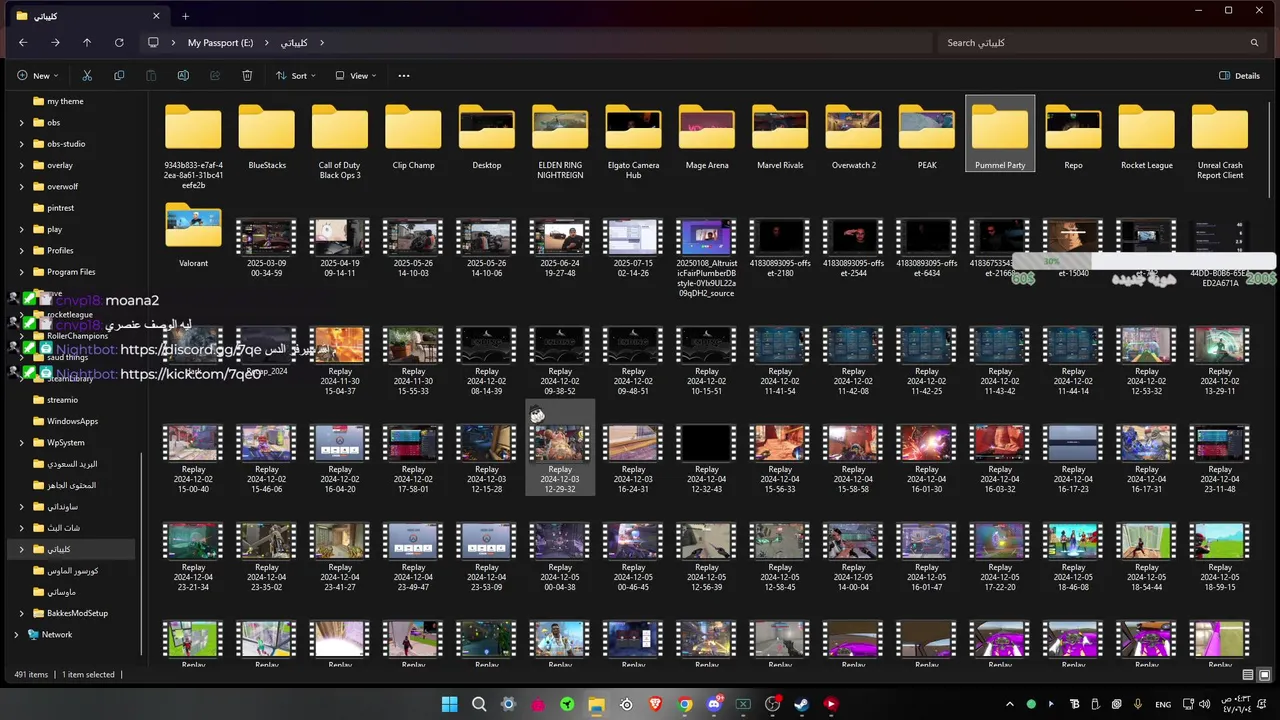Click كليباتي in the address breadcrumb
Image resolution: width=1280 pixels, height=720 pixels.
coord(294,43)
